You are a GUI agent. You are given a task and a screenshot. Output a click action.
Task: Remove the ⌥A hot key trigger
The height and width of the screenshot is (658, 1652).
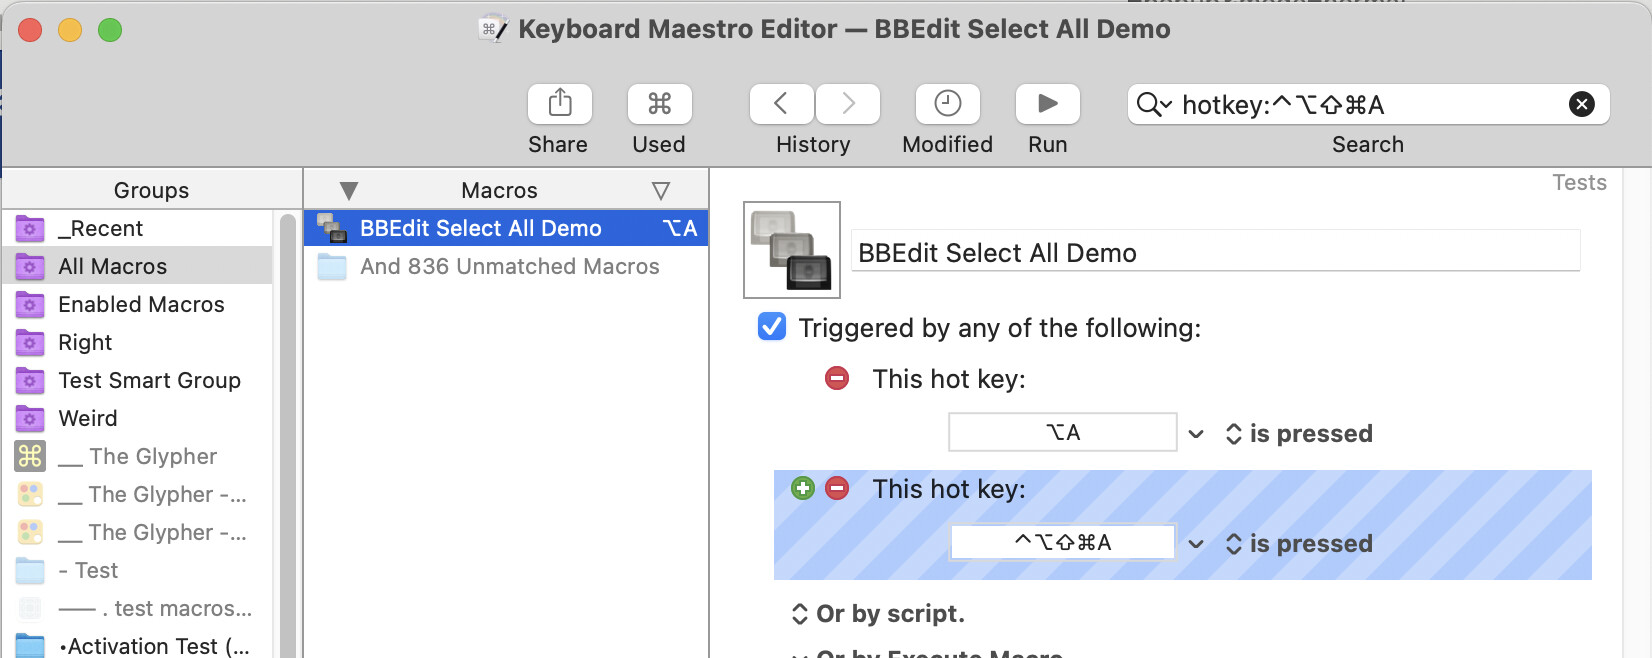click(837, 378)
